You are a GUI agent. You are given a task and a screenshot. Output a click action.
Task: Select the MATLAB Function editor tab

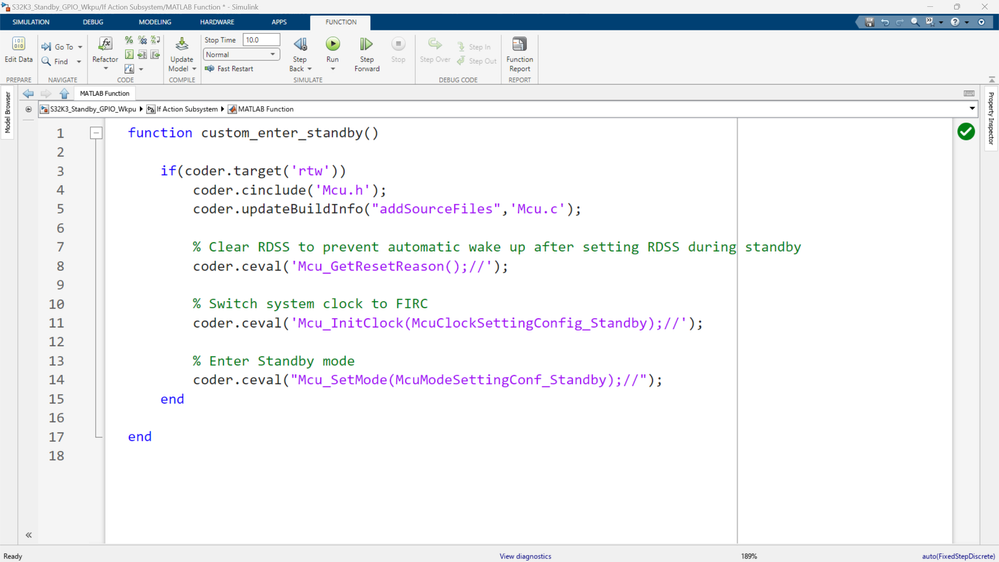click(104, 93)
